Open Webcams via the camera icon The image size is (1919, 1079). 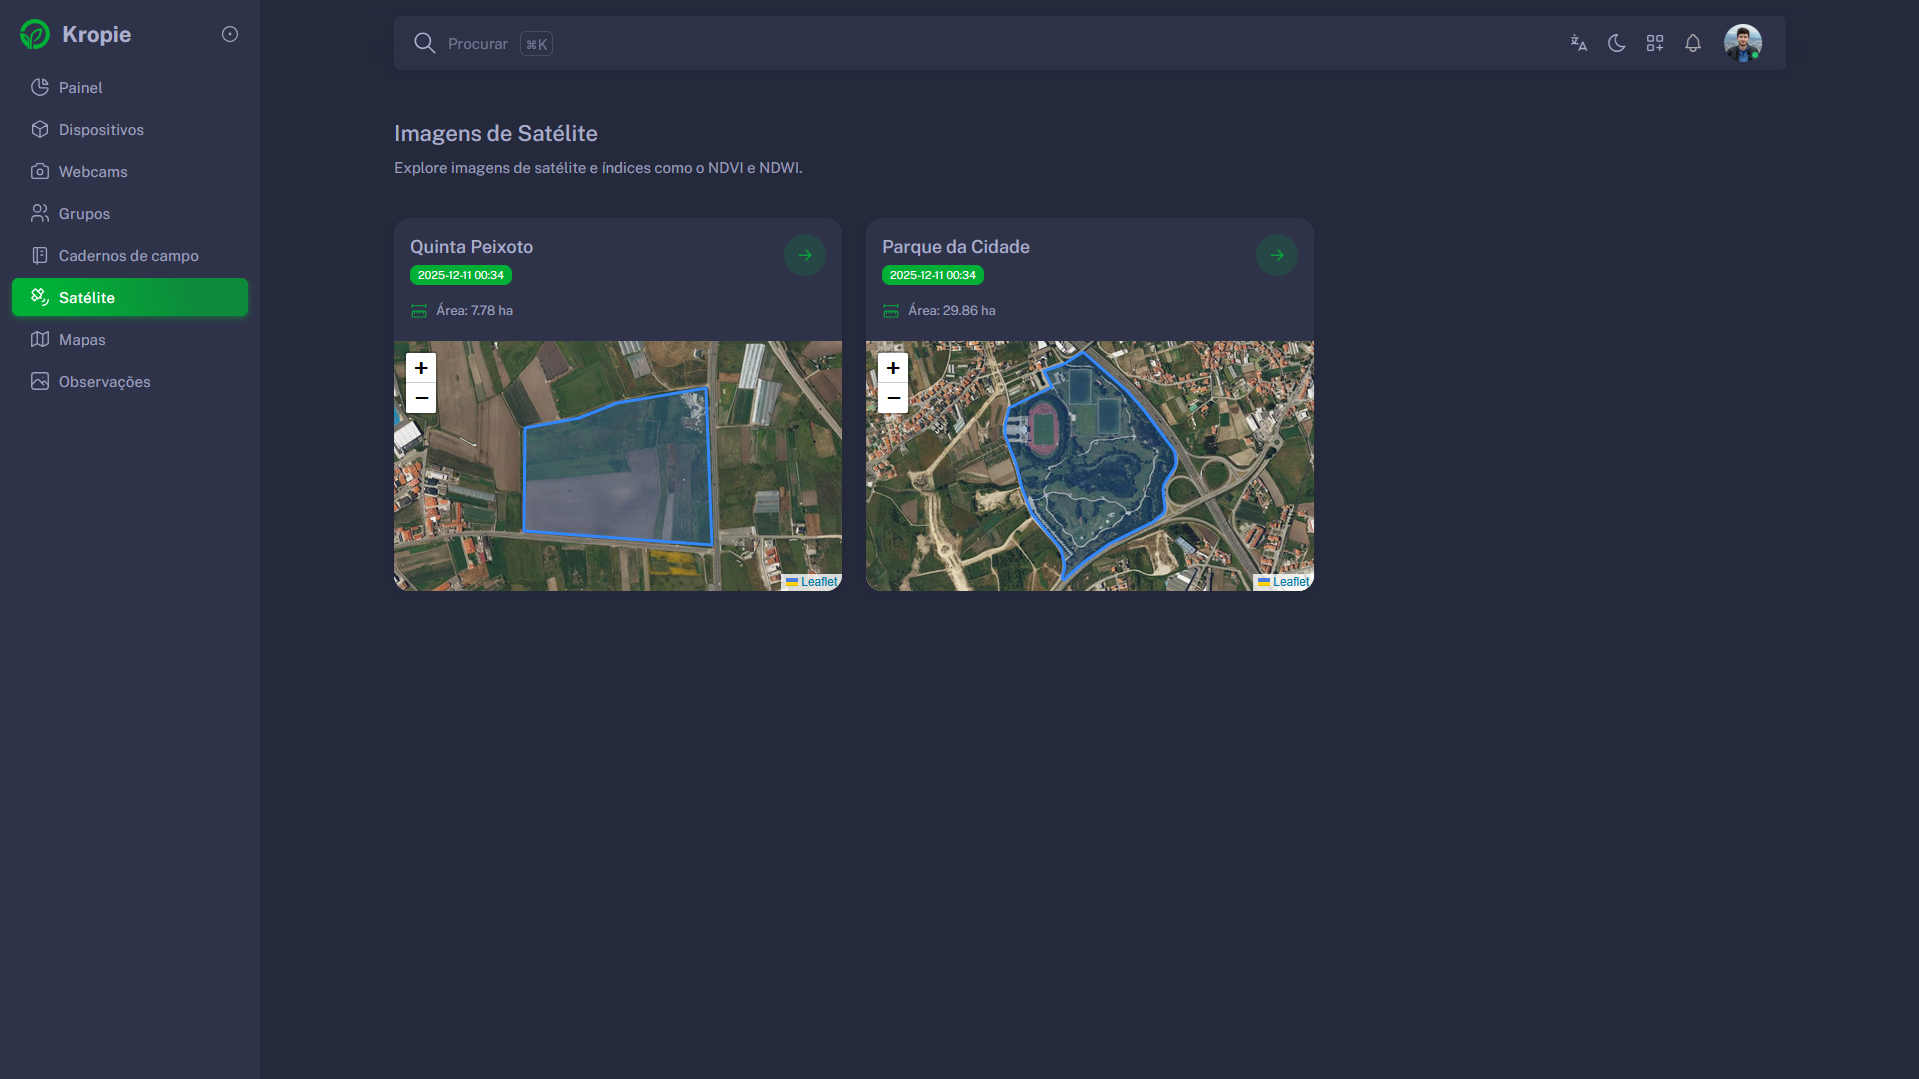pos(40,171)
